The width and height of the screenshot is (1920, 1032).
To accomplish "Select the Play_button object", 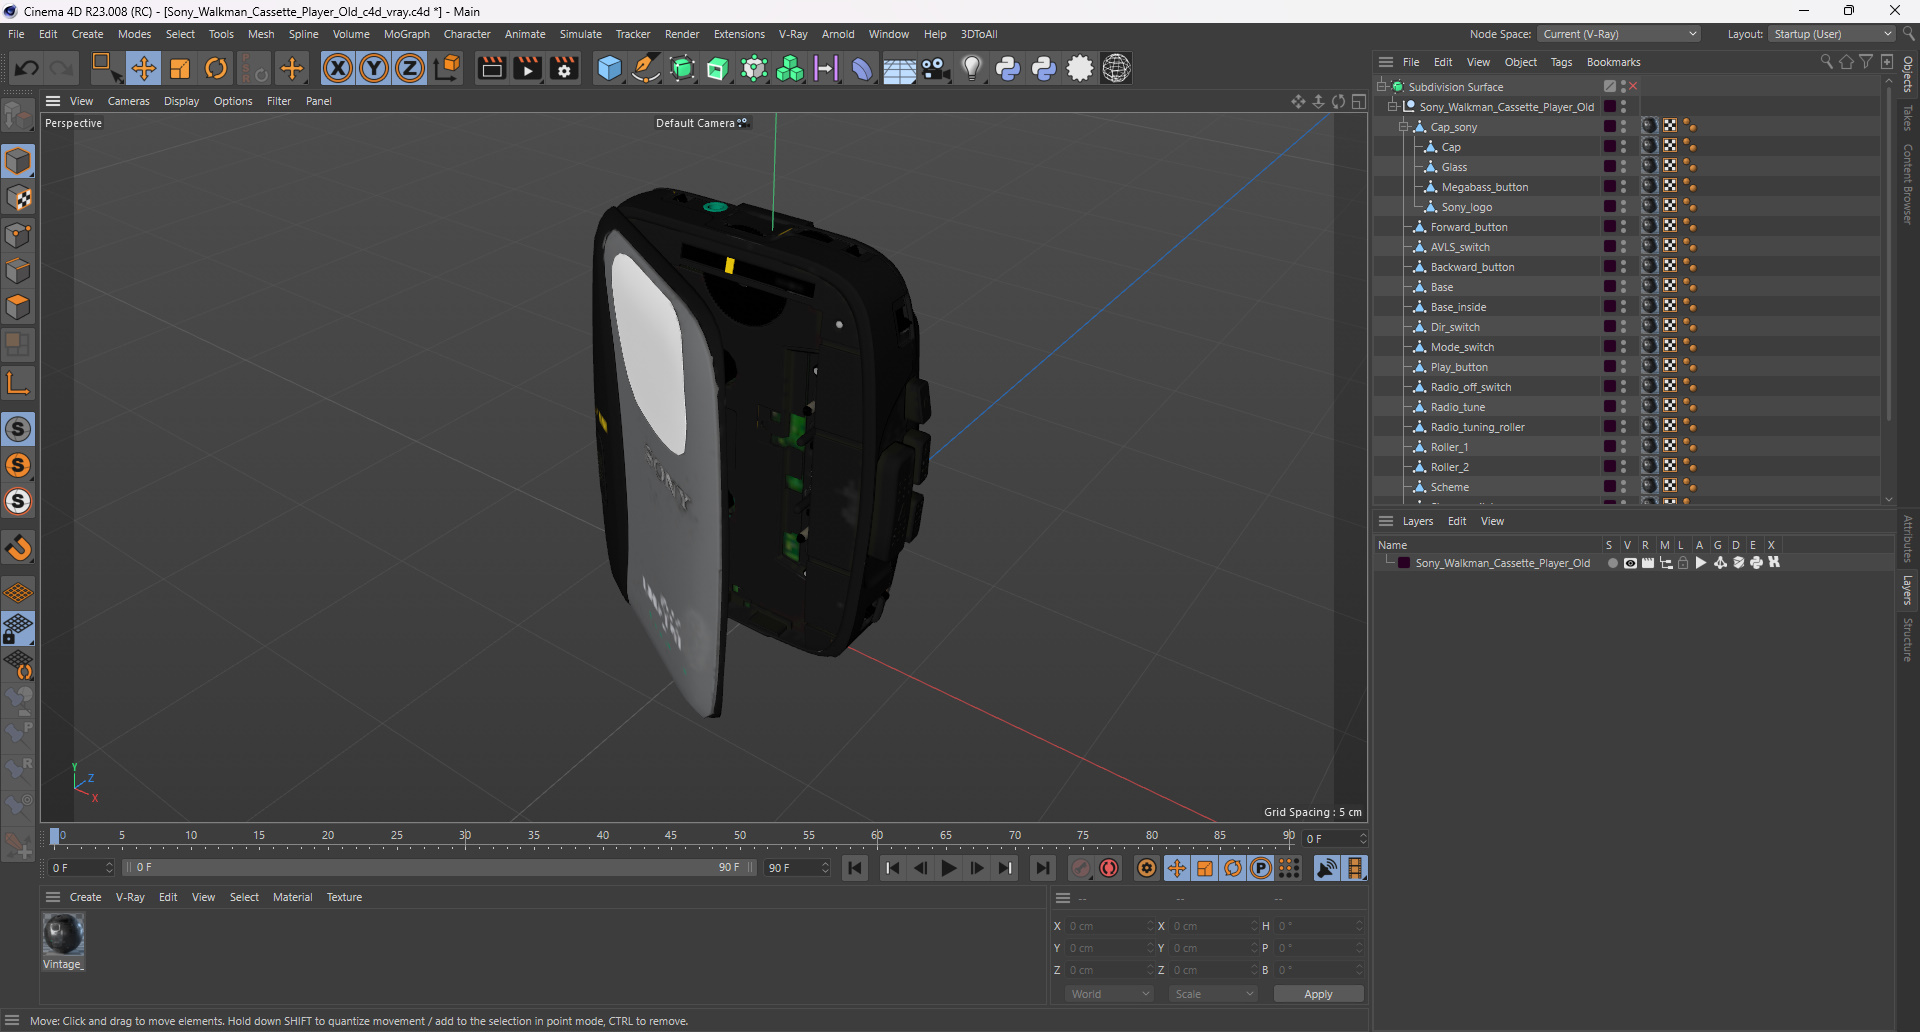I will 1459,367.
